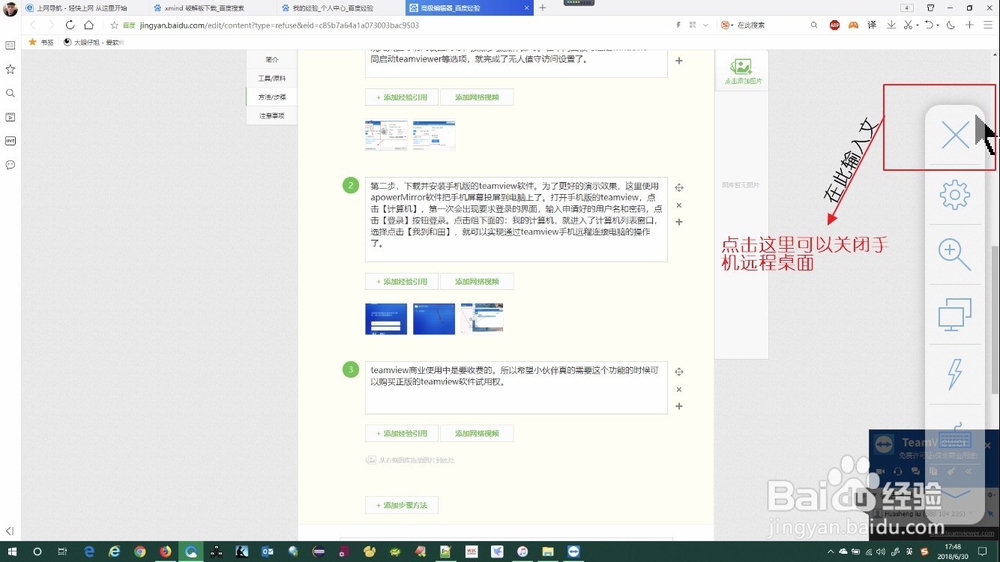This screenshot has height=562, width=1000.
Task: Click the image upload icon 点击添加图片
Action: 741,71
